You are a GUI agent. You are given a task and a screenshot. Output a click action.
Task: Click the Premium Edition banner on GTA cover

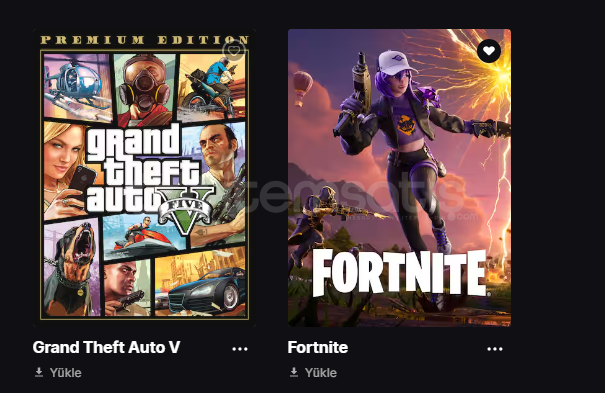[145, 40]
